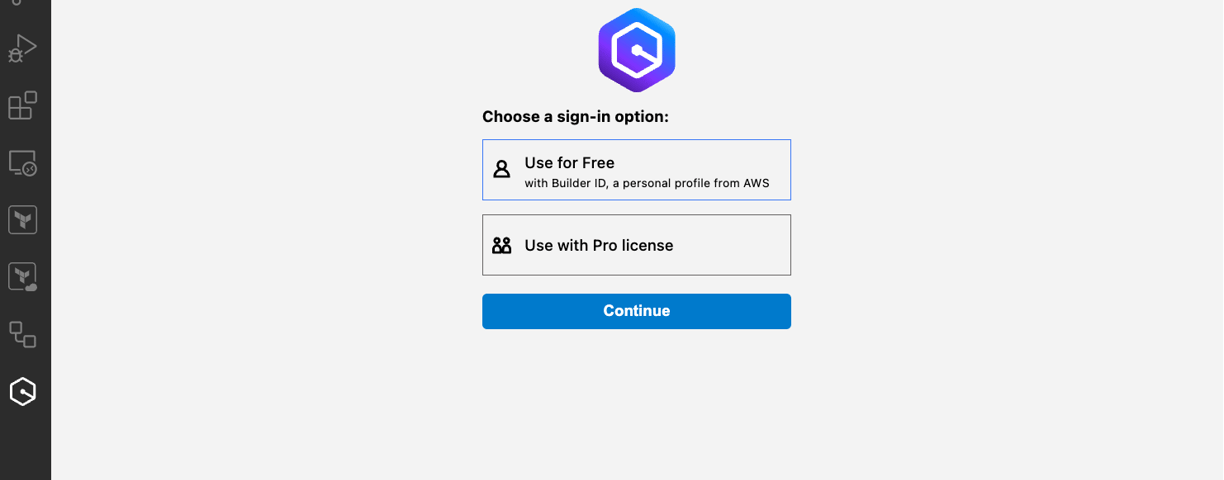Click the "Use with Pro license" label text
This screenshot has height=480, width=1224.
pos(598,245)
